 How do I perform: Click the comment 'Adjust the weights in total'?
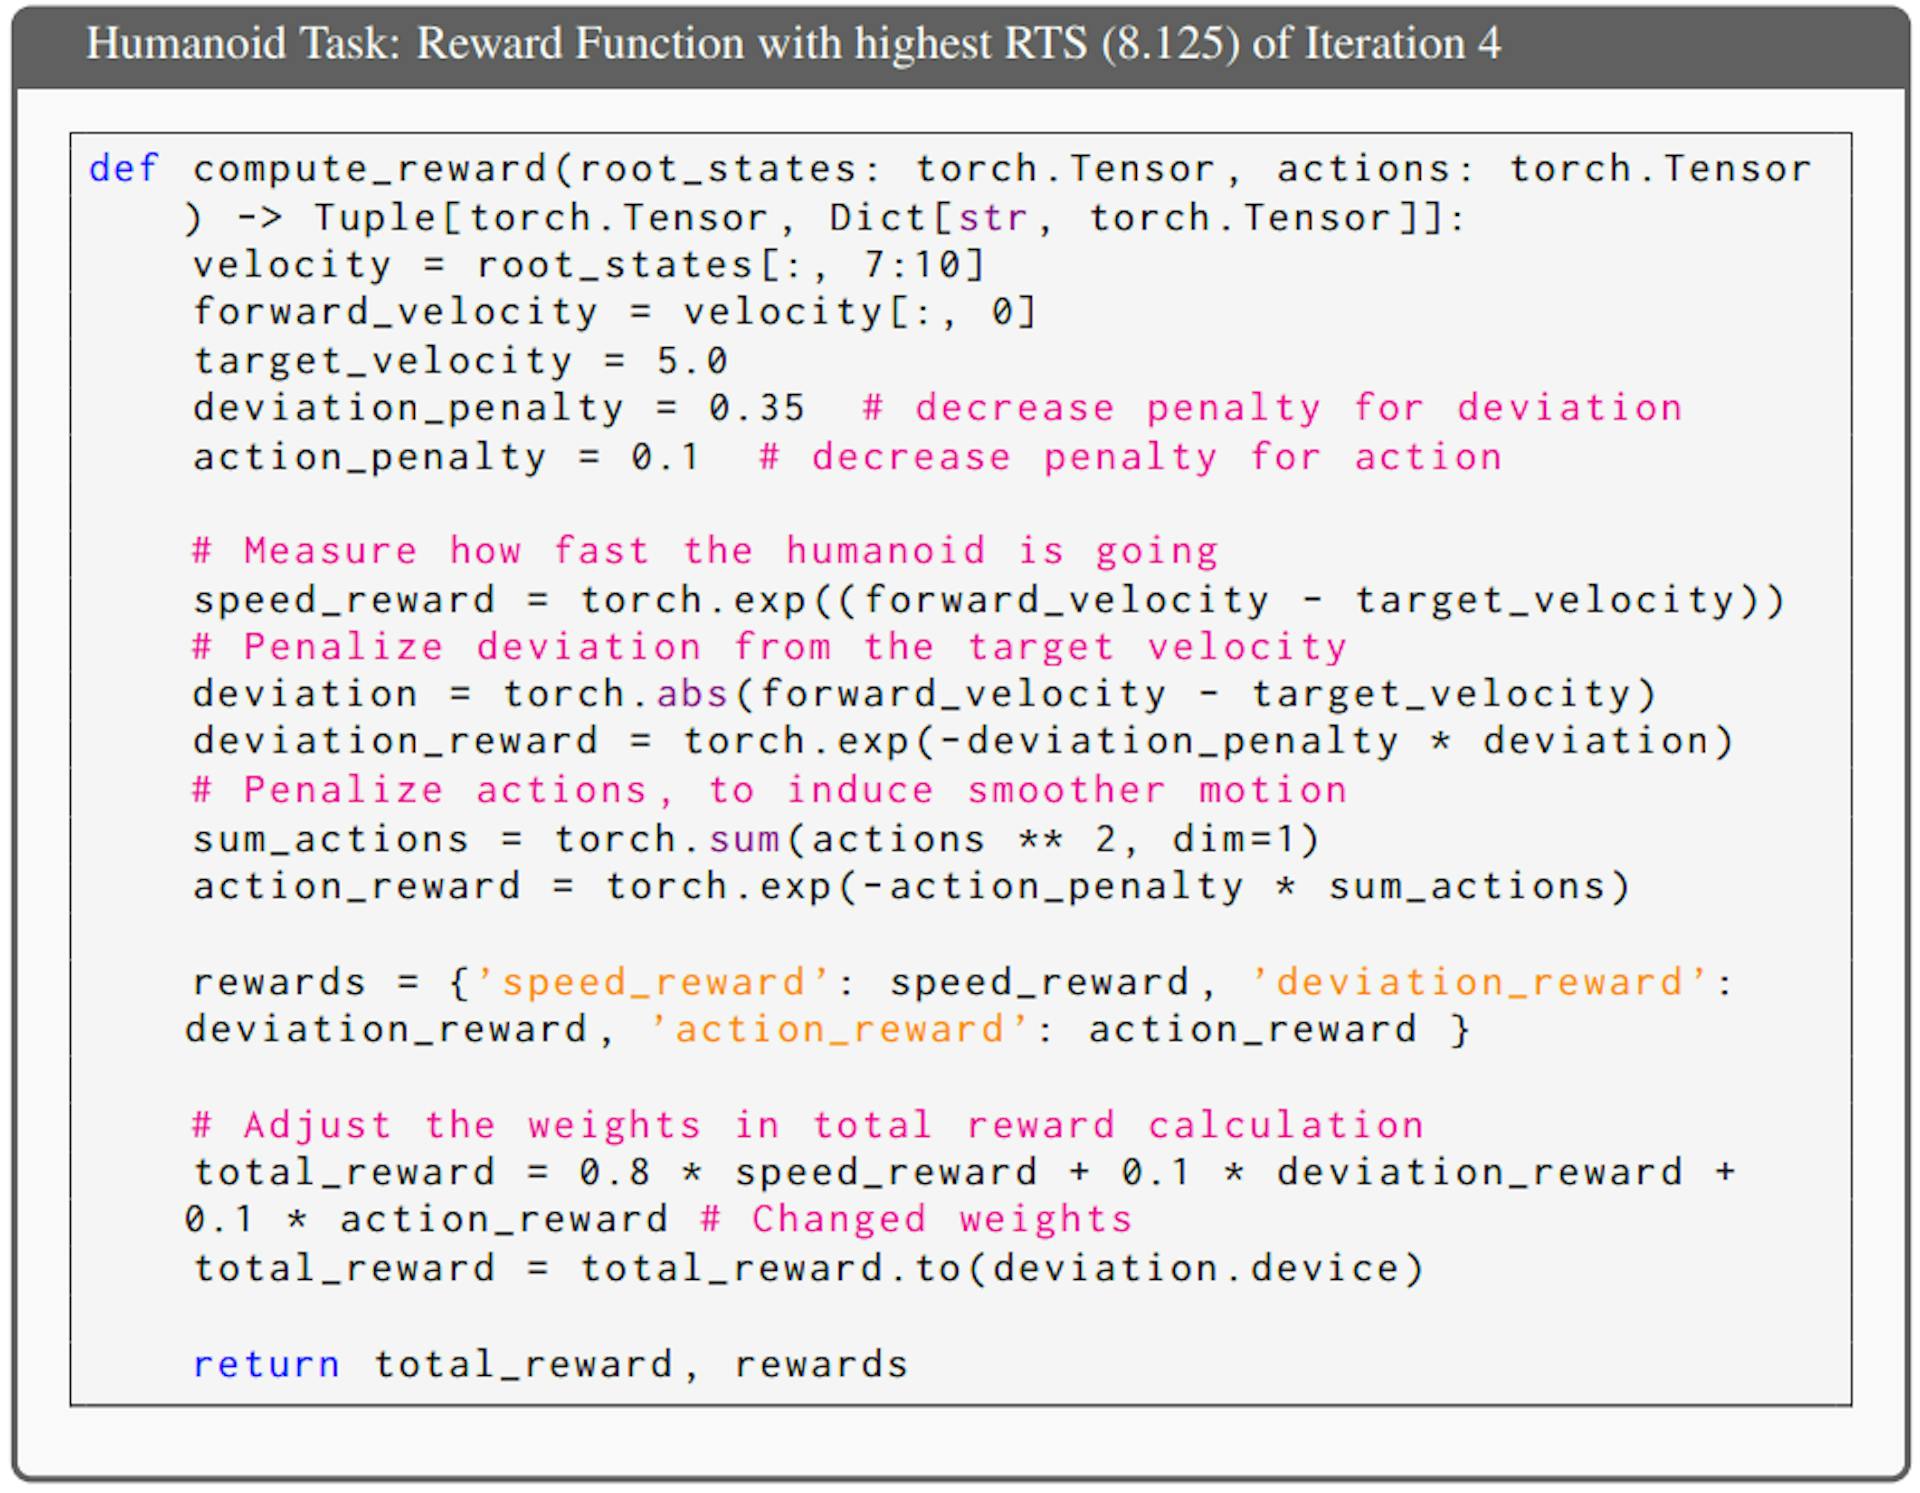tap(807, 1125)
